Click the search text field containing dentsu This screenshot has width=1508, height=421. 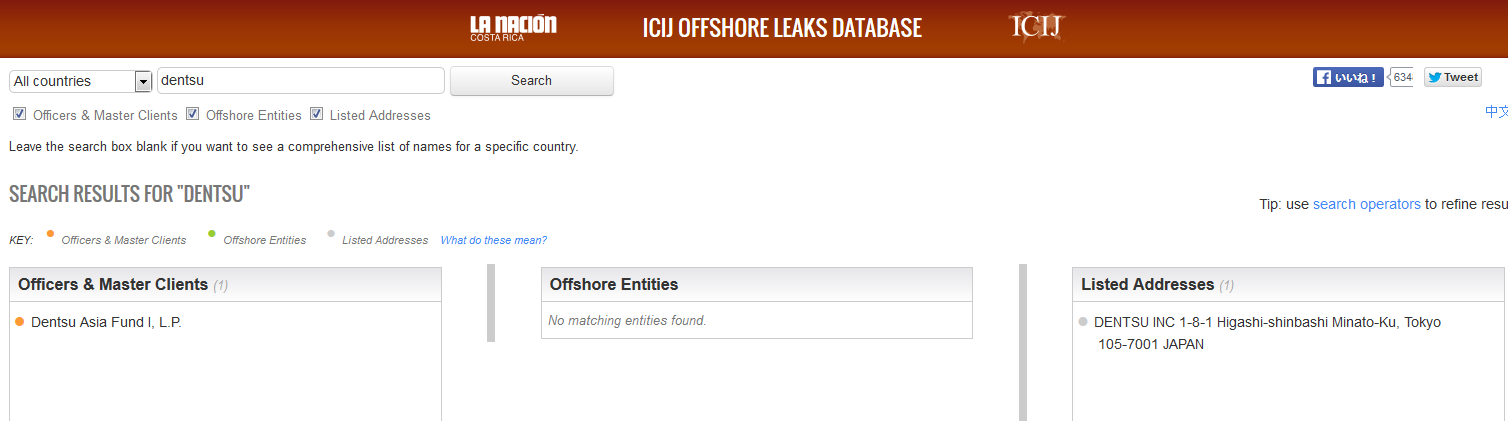pyautogui.click(x=300, y=81)
